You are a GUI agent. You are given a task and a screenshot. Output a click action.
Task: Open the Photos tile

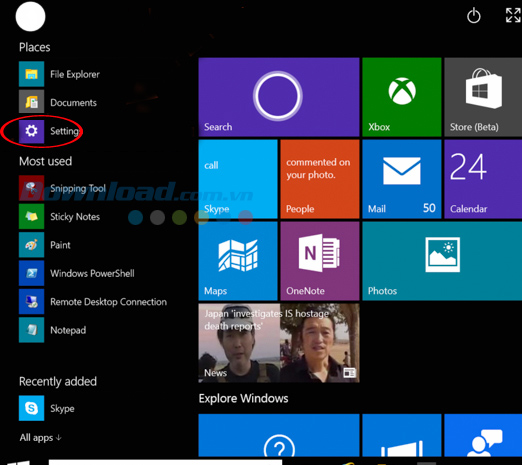pos(442,261)
